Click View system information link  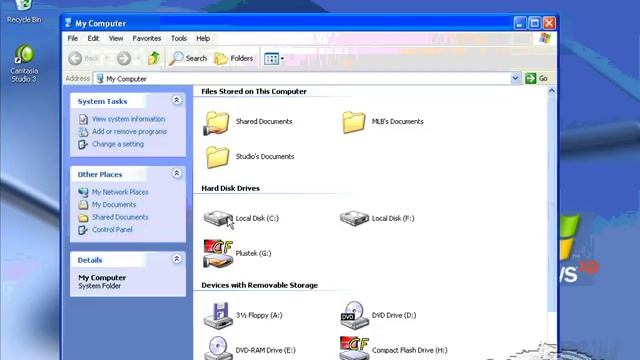tap(129, 119)
